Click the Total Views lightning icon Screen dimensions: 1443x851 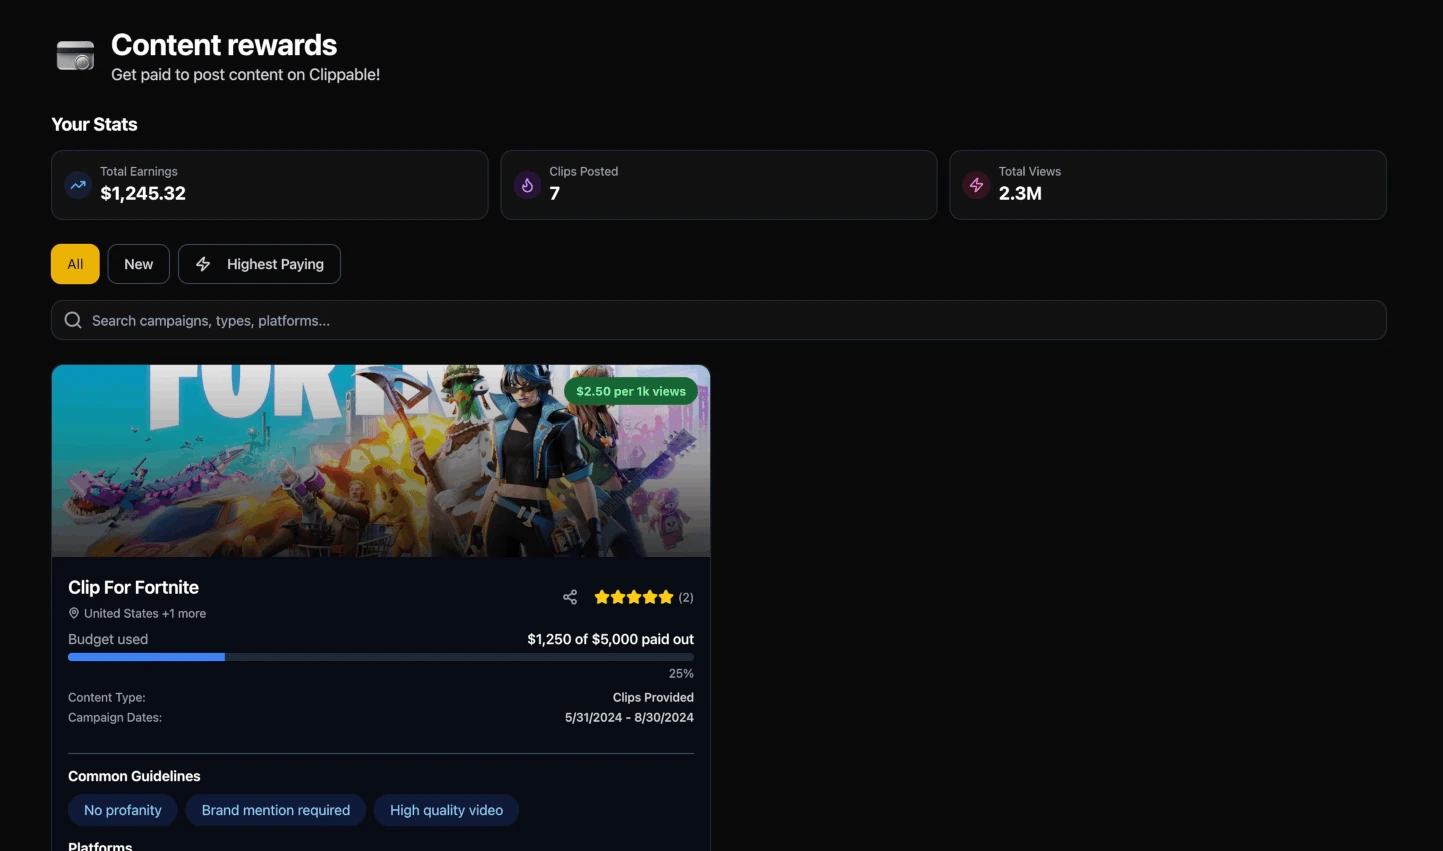click(976, 185)
